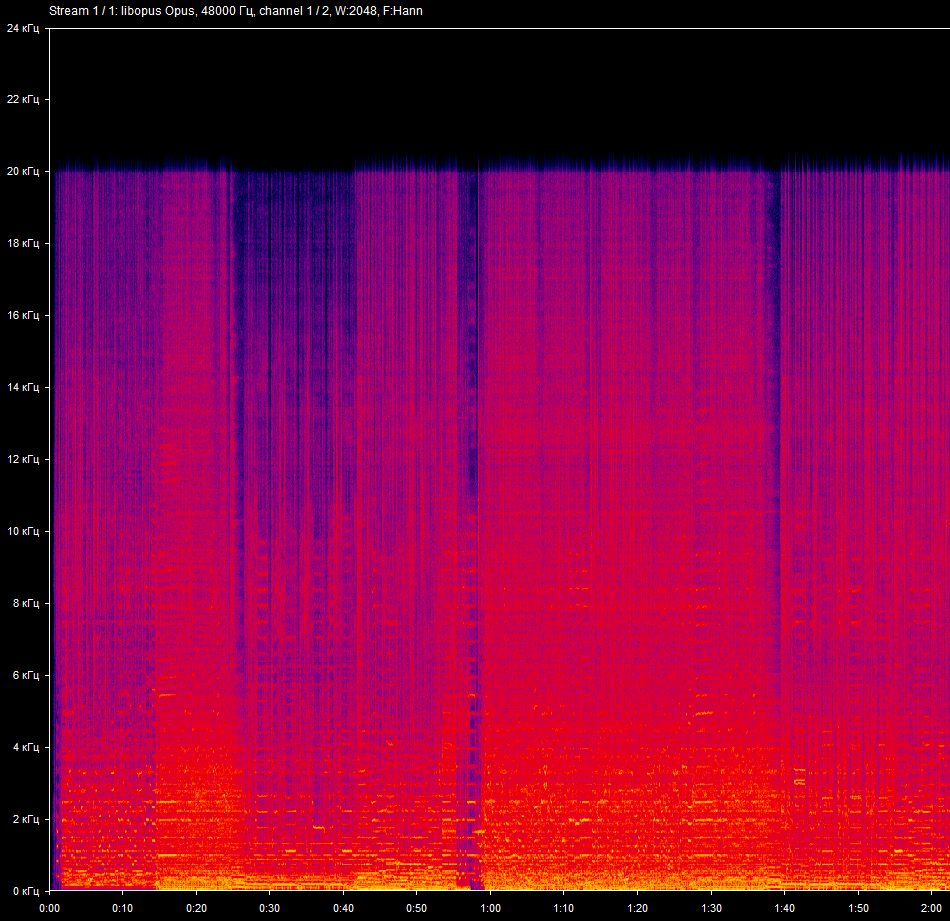Click the 2:00 time axis label
950x921 pixels.
(932, 908)
